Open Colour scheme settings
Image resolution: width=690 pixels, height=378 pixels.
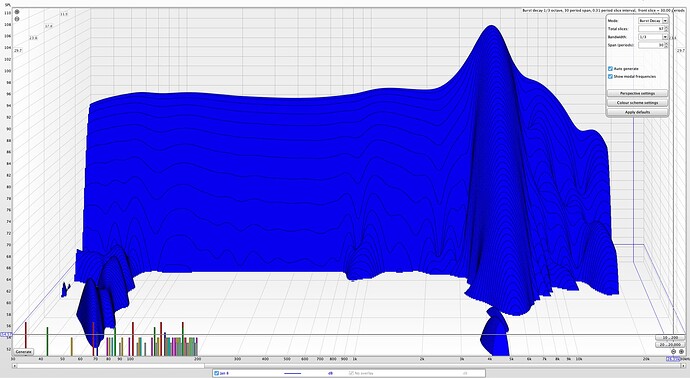[x=637, y=103]
